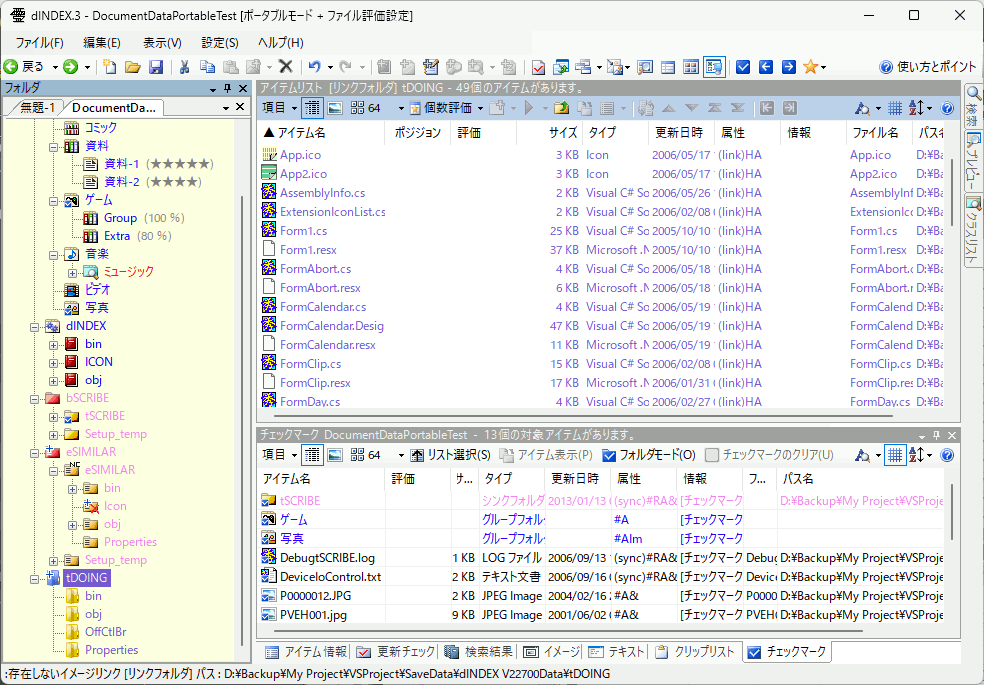Switch to the 更新チェック bottom tab
984x685 pixels.
tap(397, 652)
